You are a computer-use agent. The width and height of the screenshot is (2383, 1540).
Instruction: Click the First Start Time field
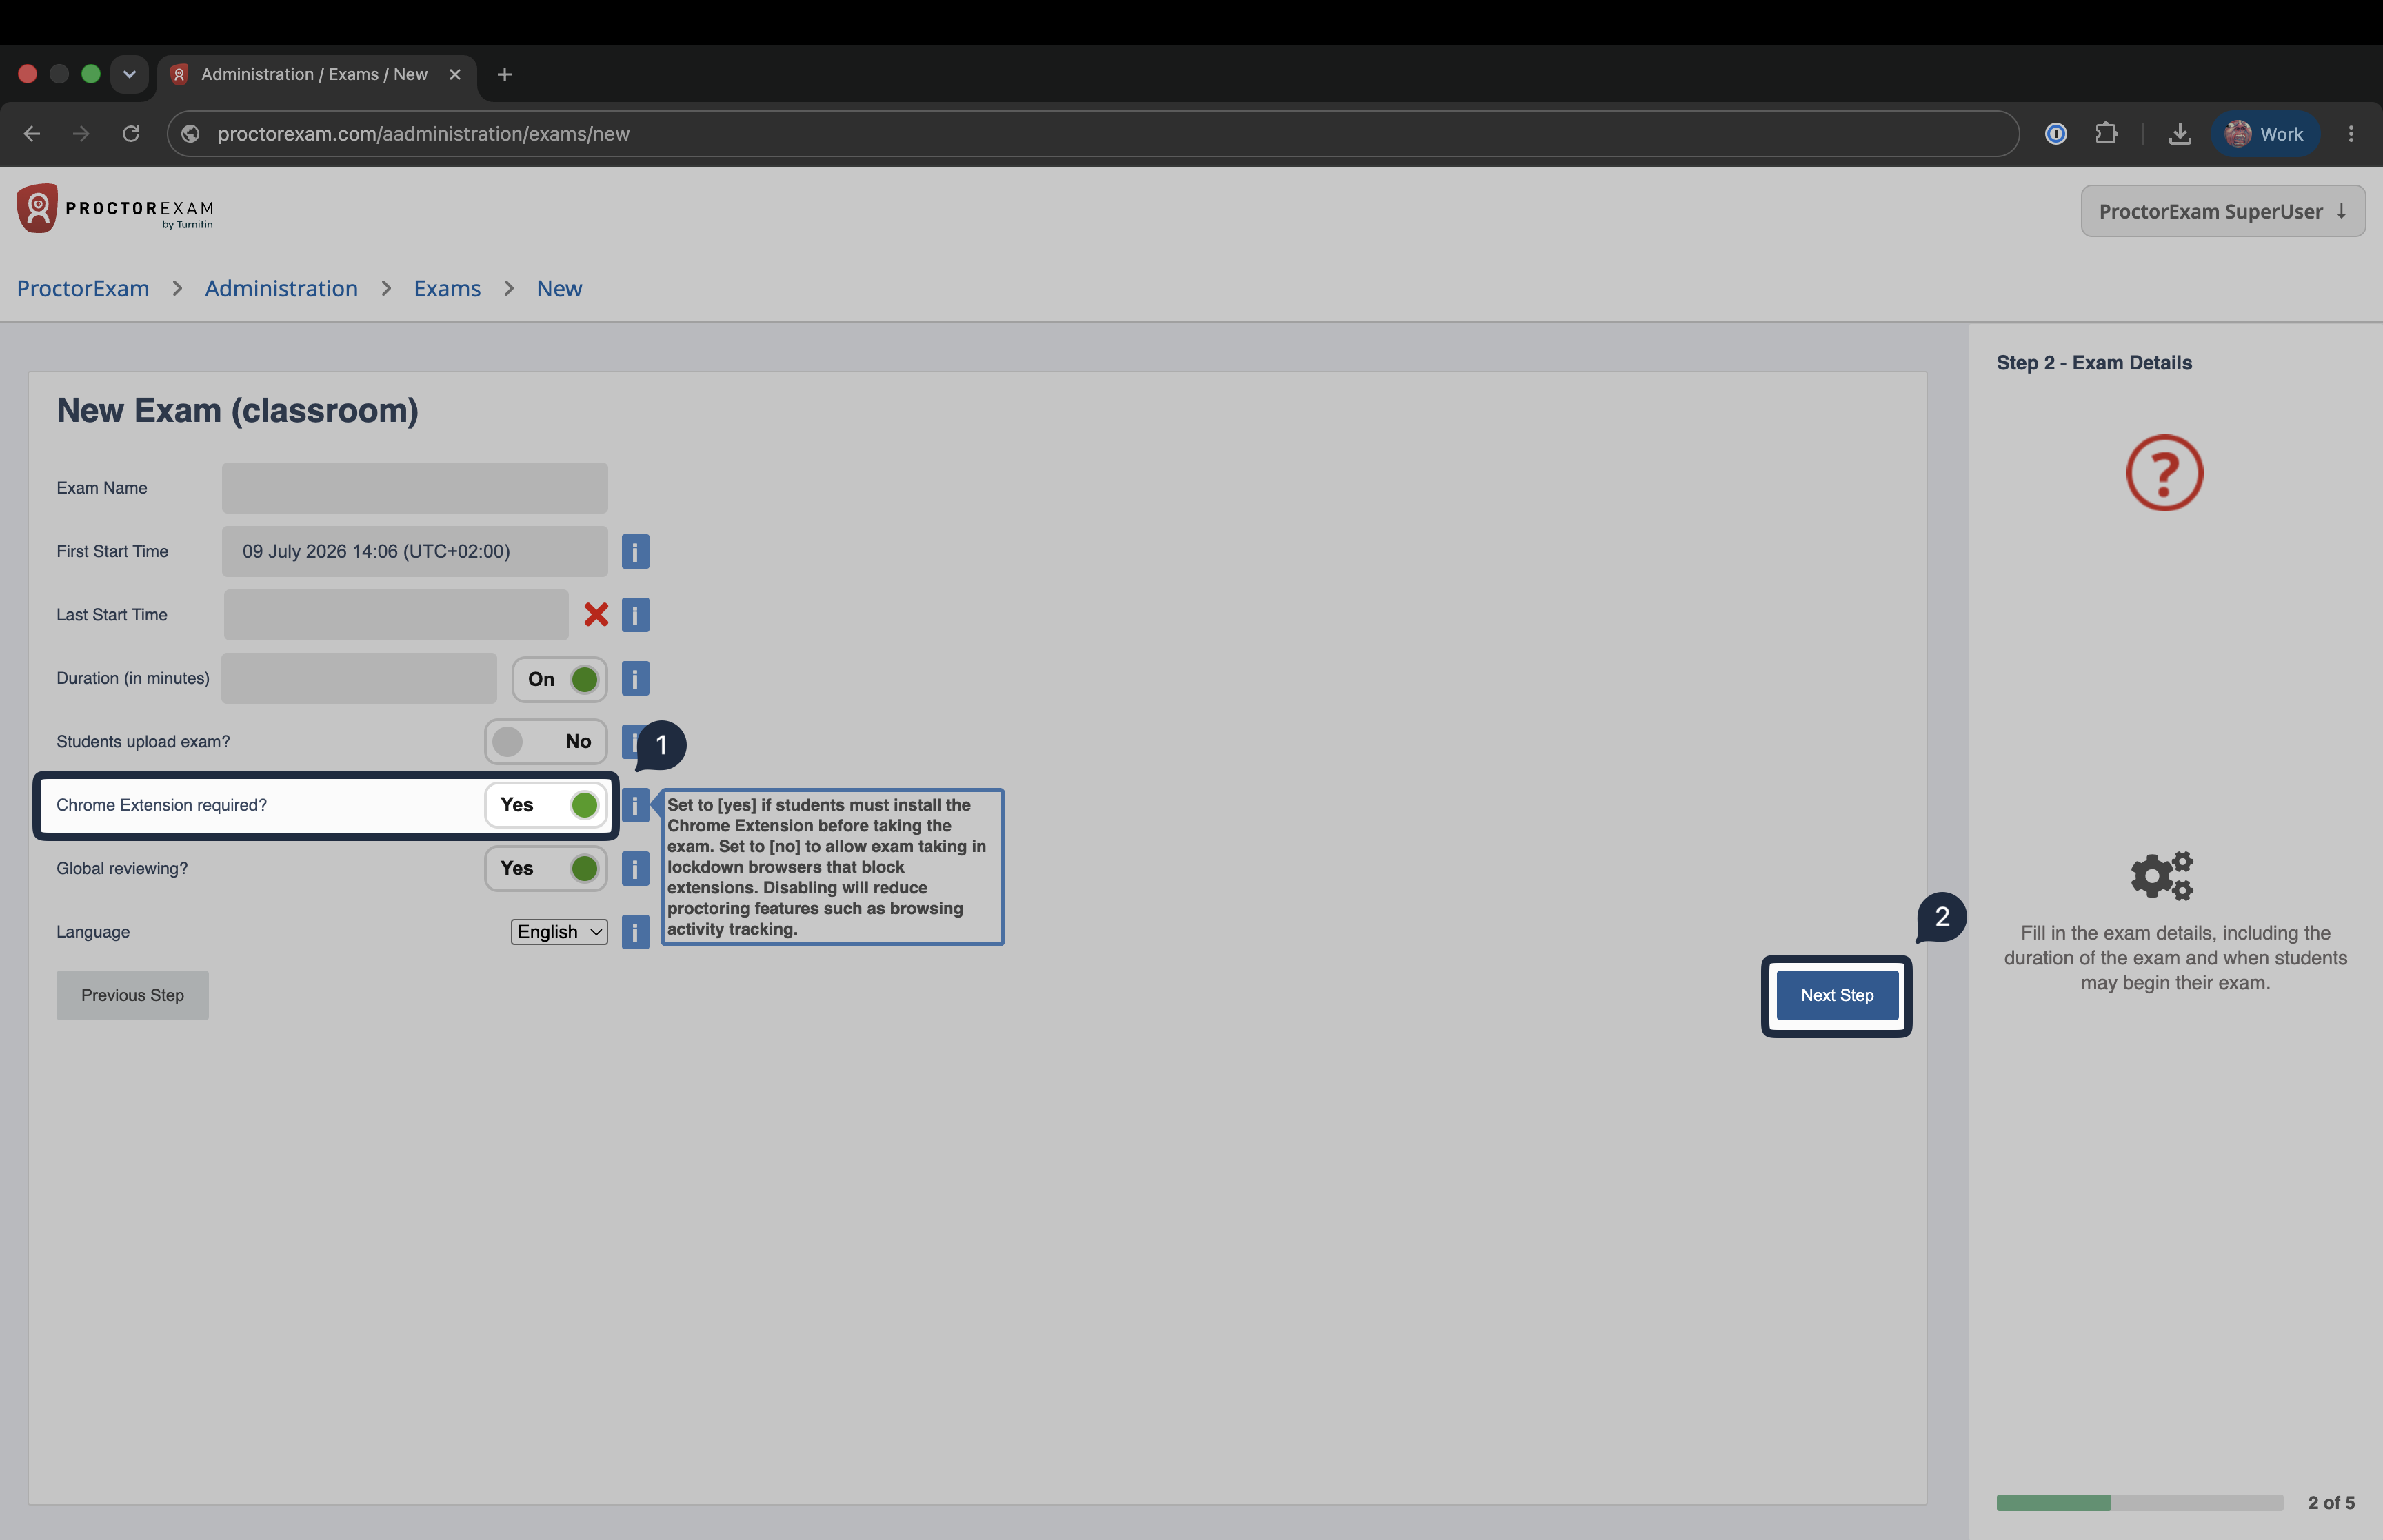[x=414, y=551]
